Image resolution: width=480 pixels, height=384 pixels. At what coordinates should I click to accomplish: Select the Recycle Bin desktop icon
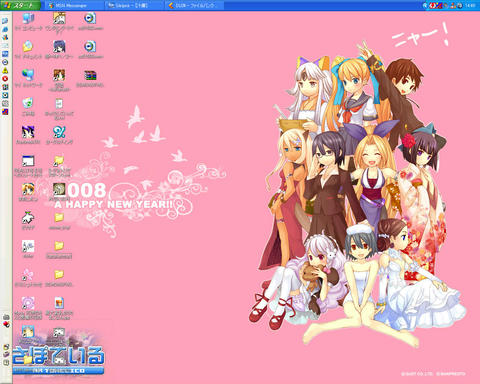pyautogui.click(x=28, y=103)
